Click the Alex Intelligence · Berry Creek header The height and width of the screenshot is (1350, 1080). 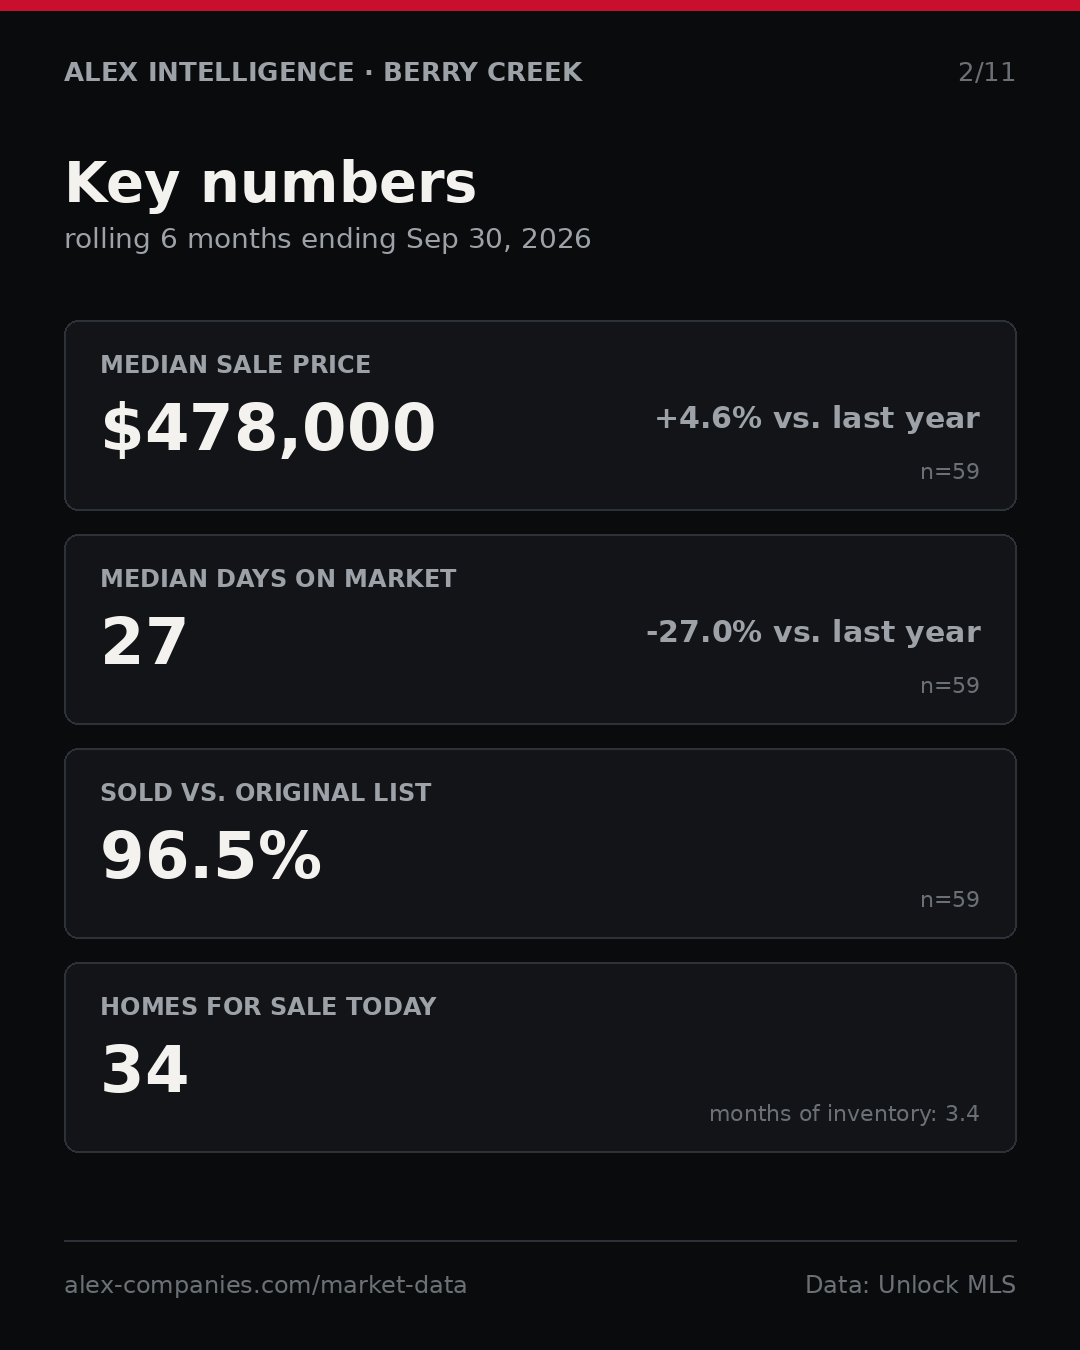[323, 73]
